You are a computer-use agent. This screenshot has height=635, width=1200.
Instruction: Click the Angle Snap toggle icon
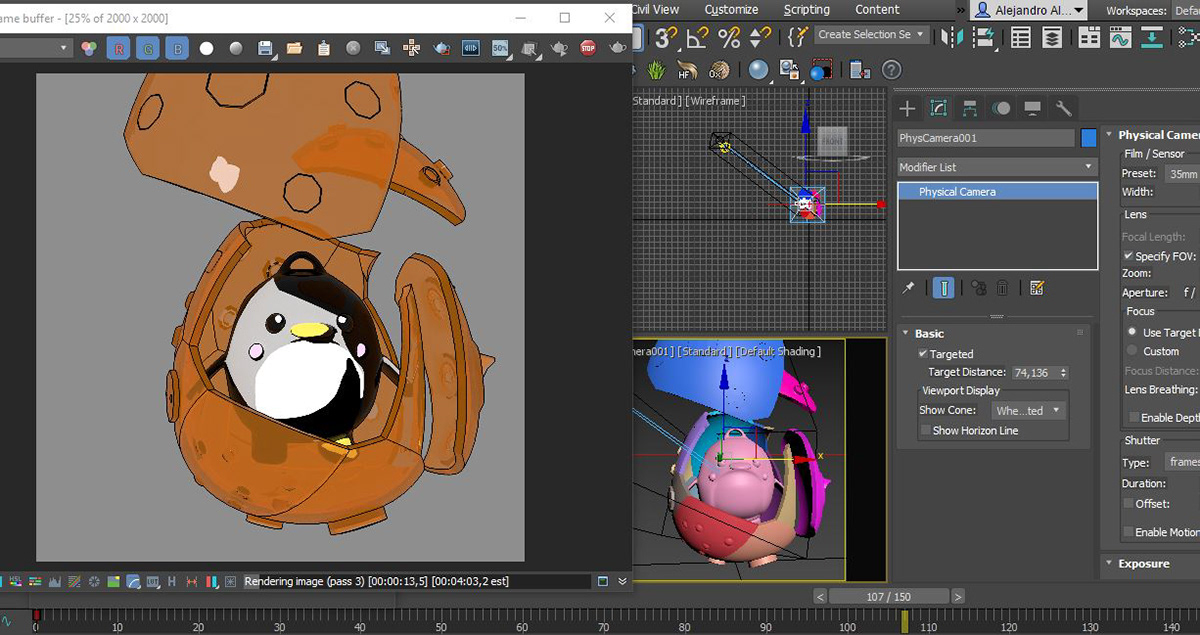point(698,38)
